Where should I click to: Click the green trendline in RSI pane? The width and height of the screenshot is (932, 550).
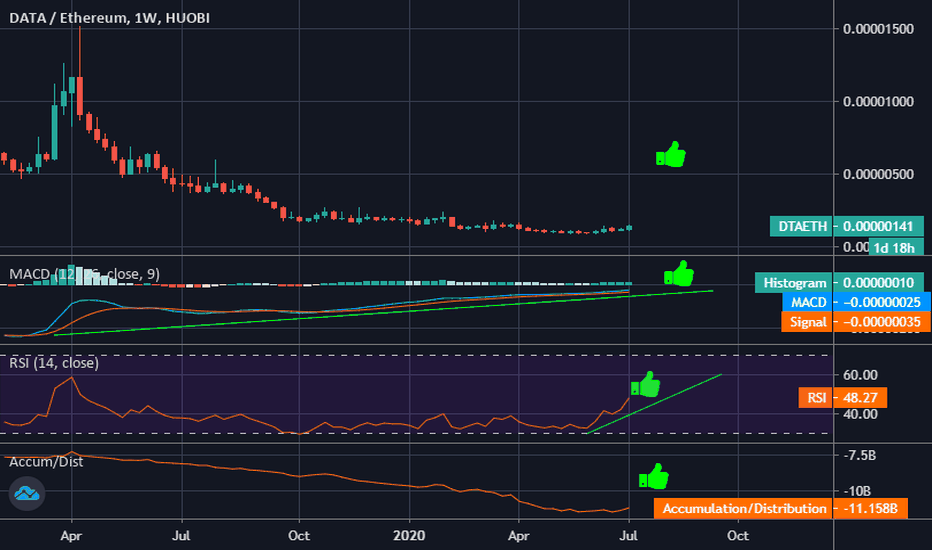pyautogui.click(x=654, y=404)
